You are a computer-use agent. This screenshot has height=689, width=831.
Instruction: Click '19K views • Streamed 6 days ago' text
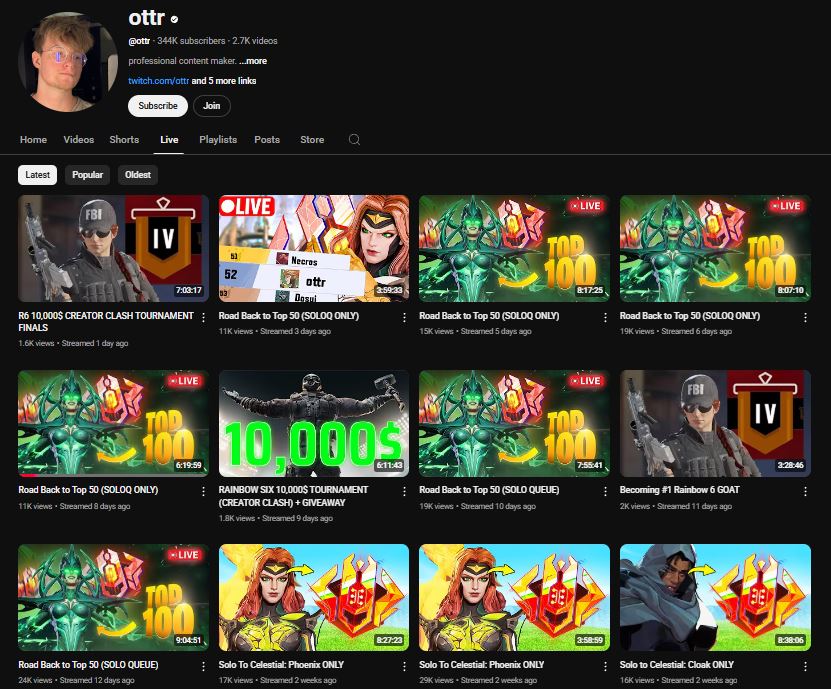pos(676,331)
